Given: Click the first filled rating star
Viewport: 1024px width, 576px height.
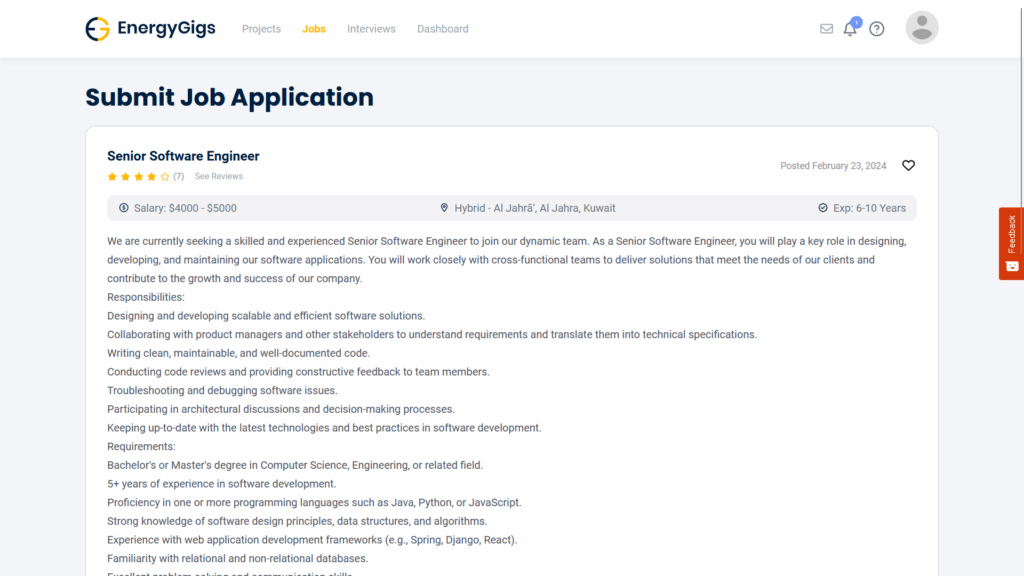Looking at the screenshot, I should tap(112, 177).
